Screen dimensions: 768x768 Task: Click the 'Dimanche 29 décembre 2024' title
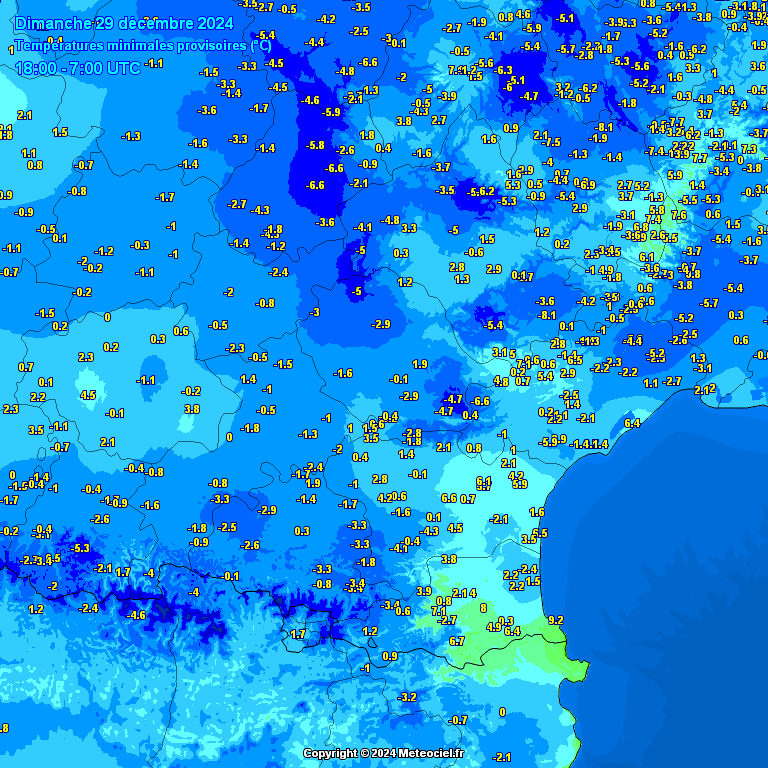click(125, 23)
